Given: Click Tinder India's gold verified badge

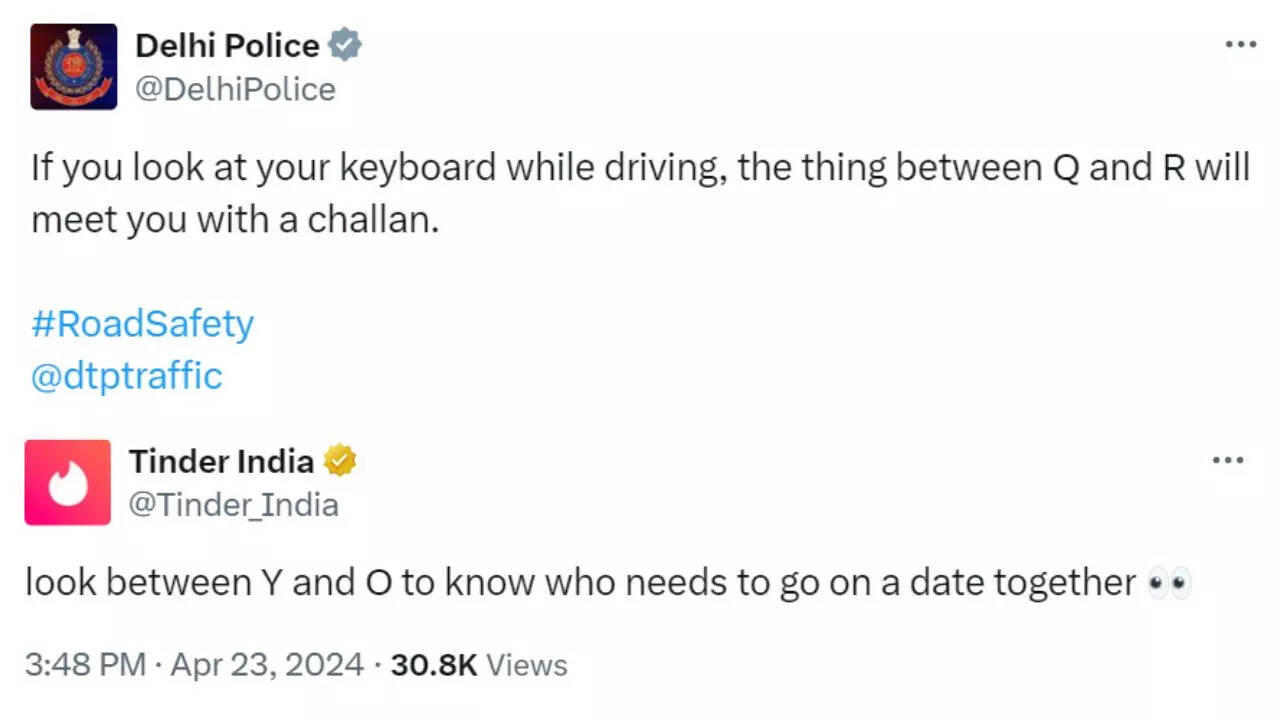Looking at the screenshot, I should 341,460.
